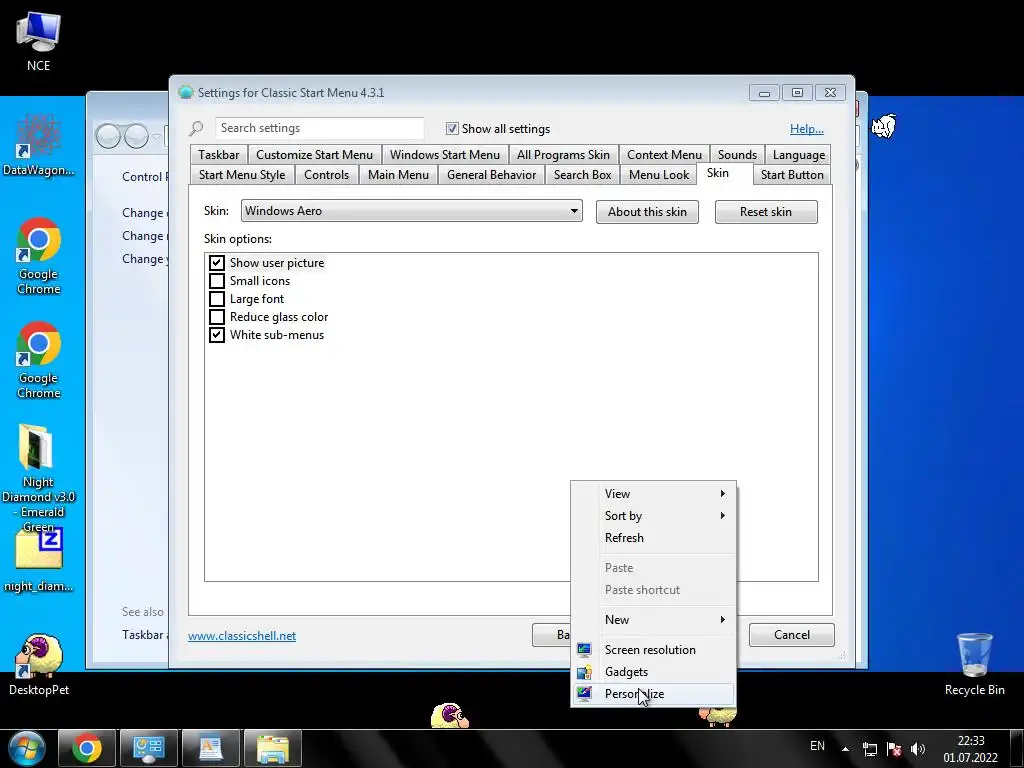Click the white pet near window corner
Image resolution: width=1024 pixels, height=768 pixels.
(883, 125)
